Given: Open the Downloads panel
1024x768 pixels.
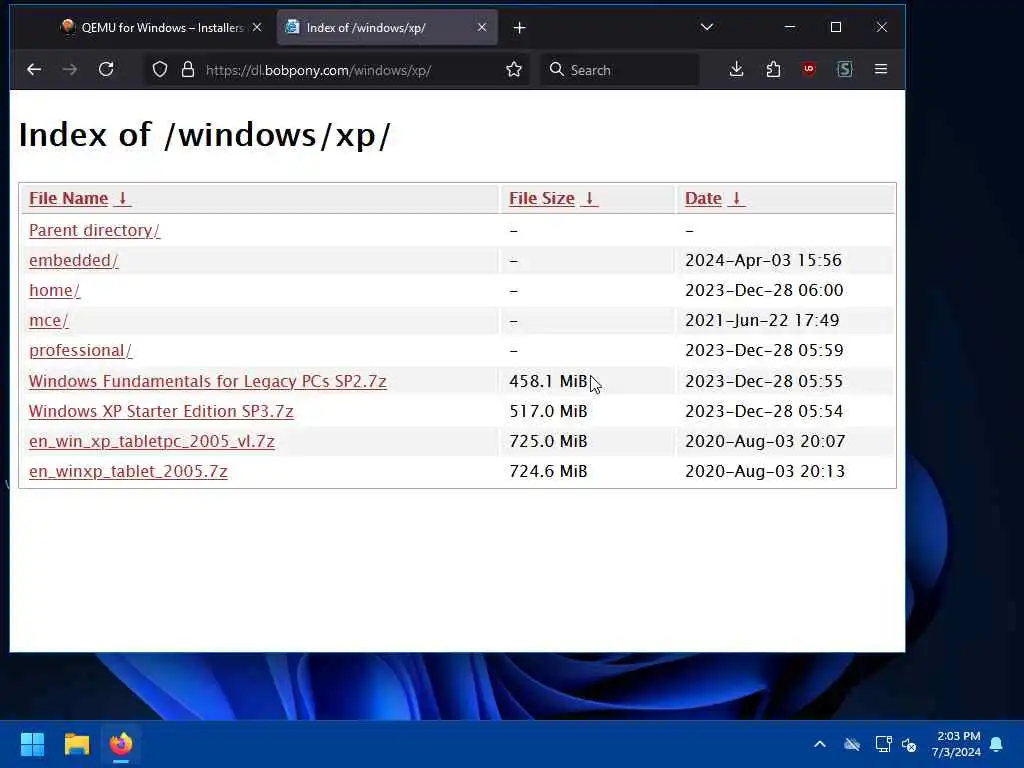Looking at the screenshot, I should click(x=737, y=69).
